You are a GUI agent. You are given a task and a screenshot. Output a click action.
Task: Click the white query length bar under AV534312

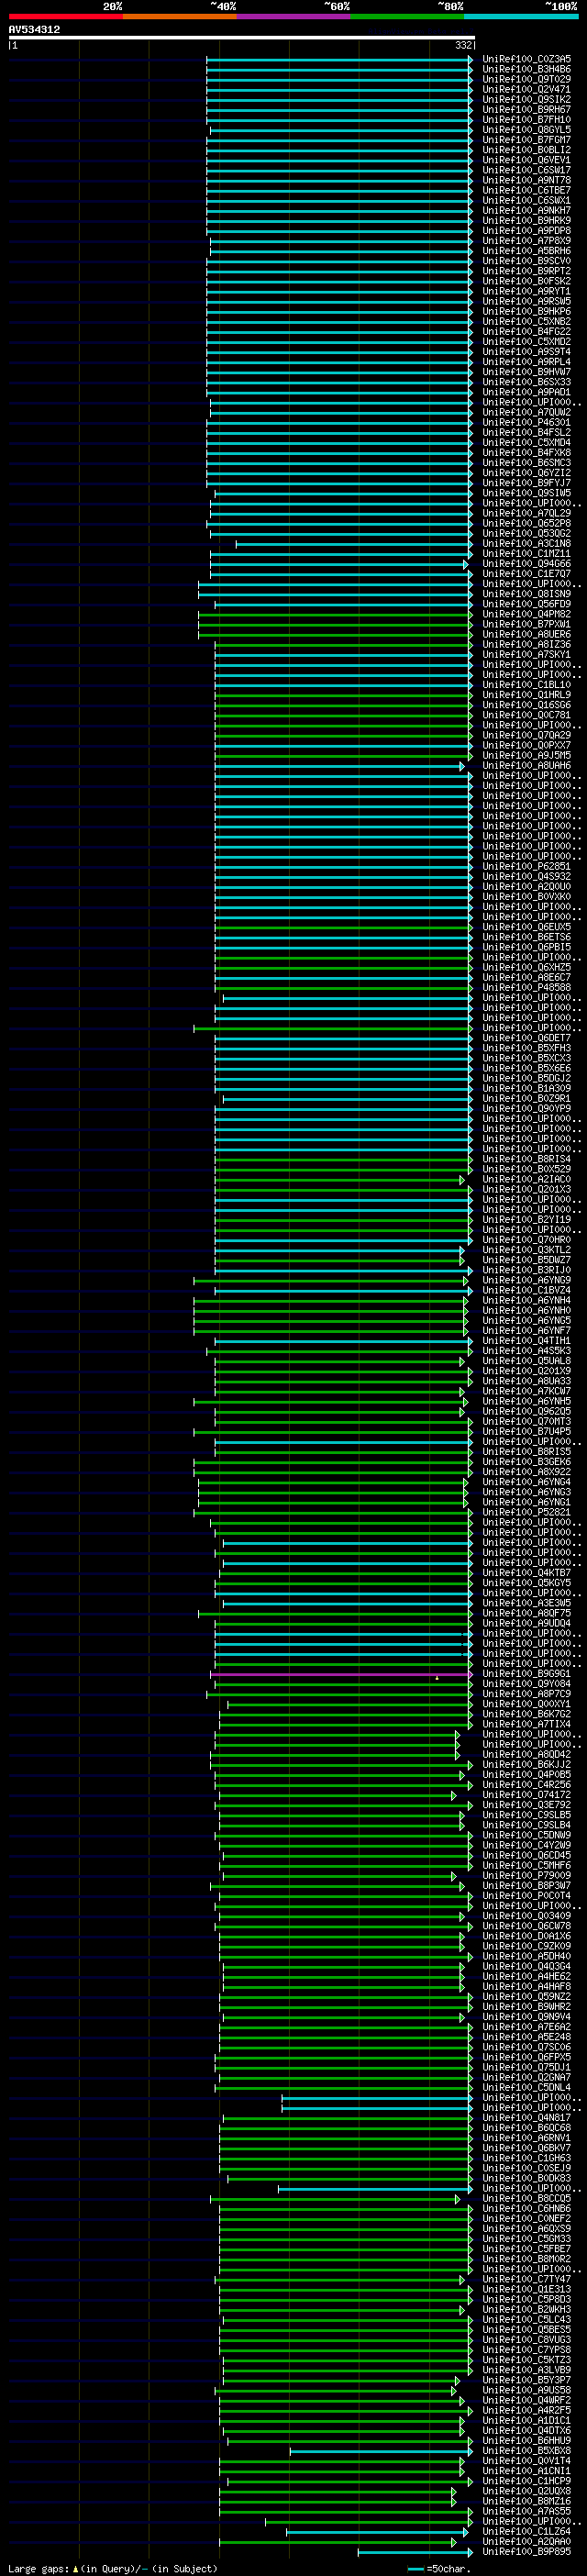(241, 37)
